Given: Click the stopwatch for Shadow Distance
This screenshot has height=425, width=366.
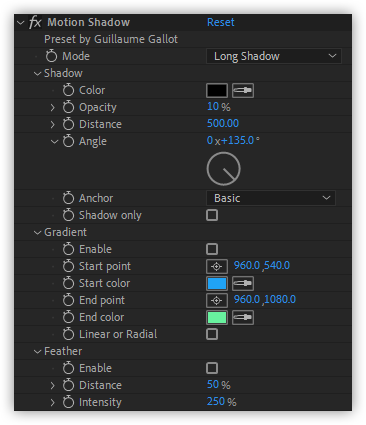Looking at the screenshot, I should pyautogui.click(x=68, y=124).
